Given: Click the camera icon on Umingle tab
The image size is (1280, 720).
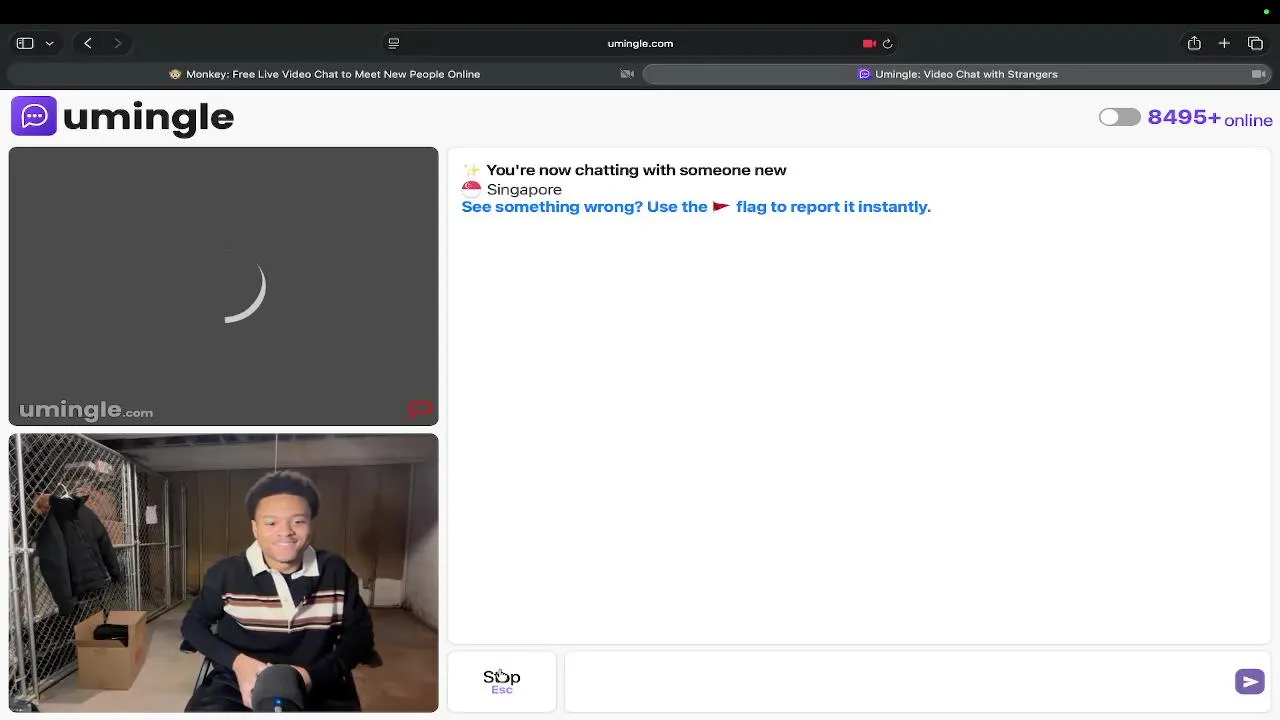Looking at the screenshot, I should [x=1259, y=74].
